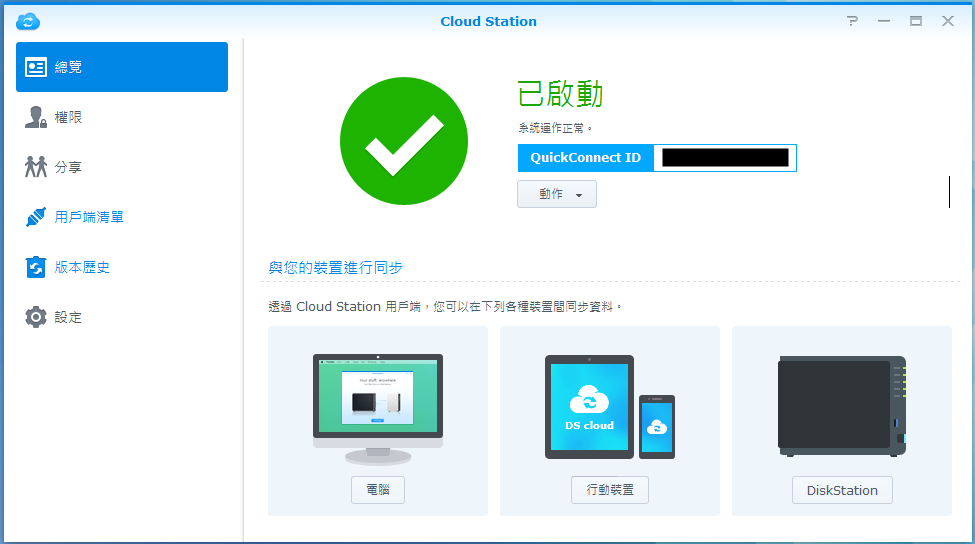Viewport: 975px width, 544px height.
Task: Click the DiskStation NAS device image
Action: click(842, 407)
